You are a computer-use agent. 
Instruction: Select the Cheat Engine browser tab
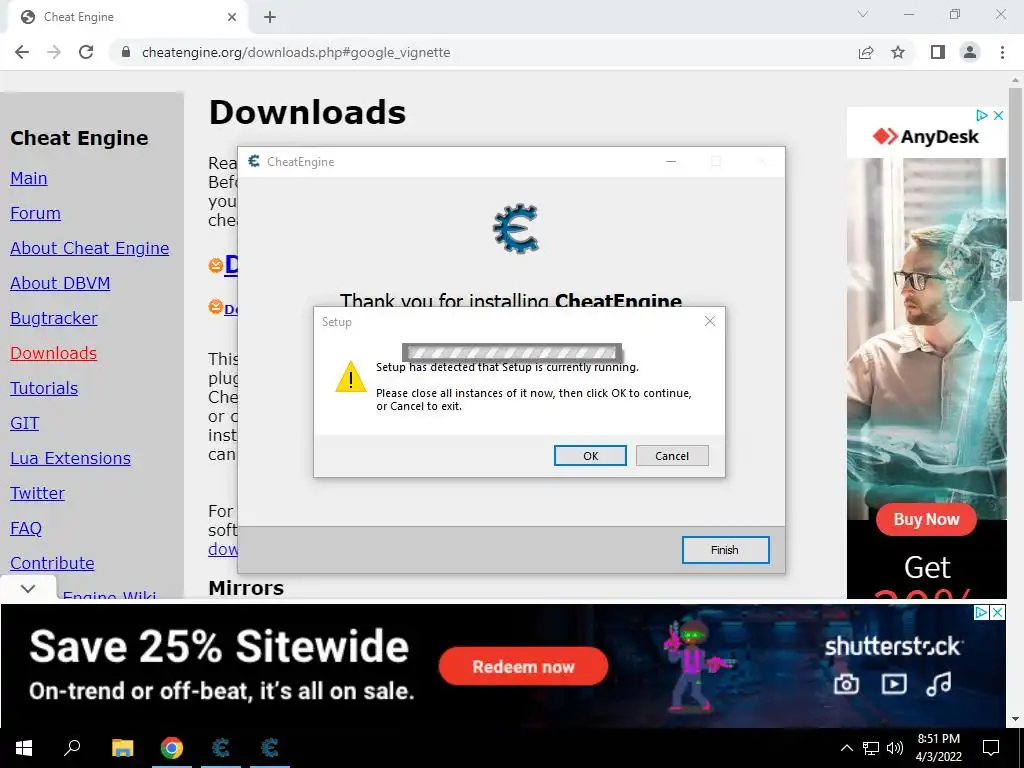pos(127,17)
